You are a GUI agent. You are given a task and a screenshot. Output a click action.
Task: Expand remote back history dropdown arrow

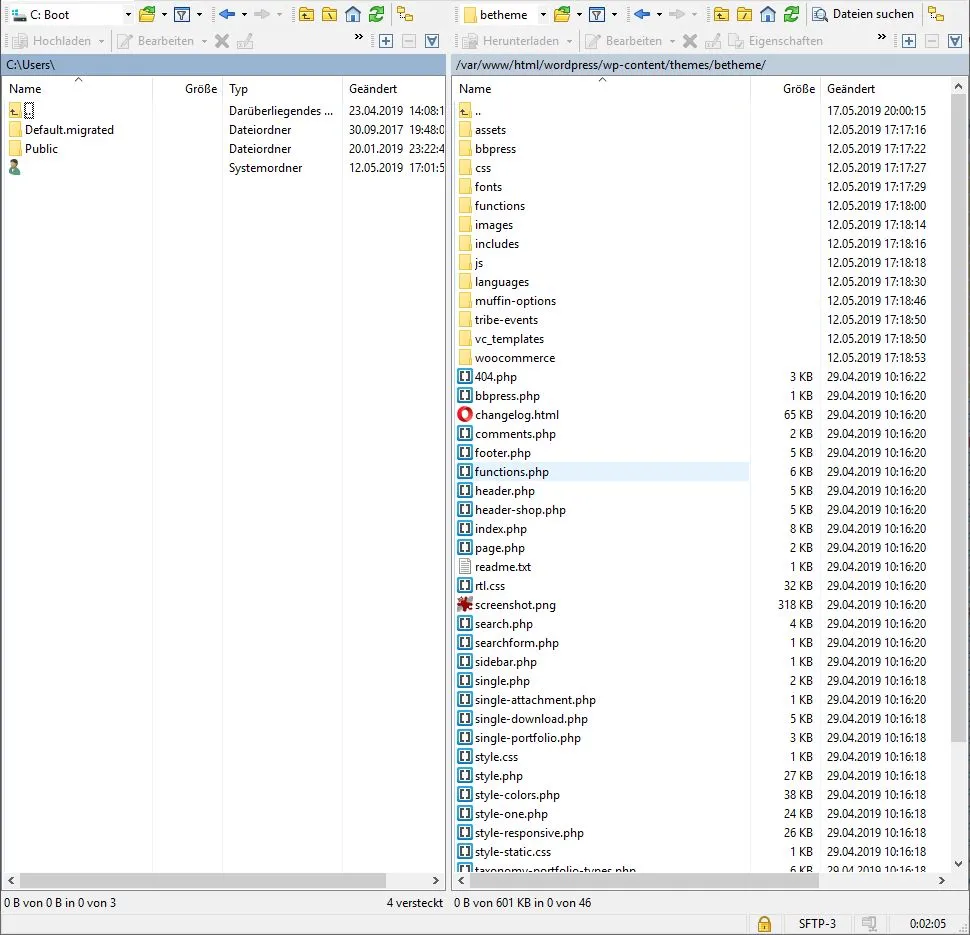[659, 14]
